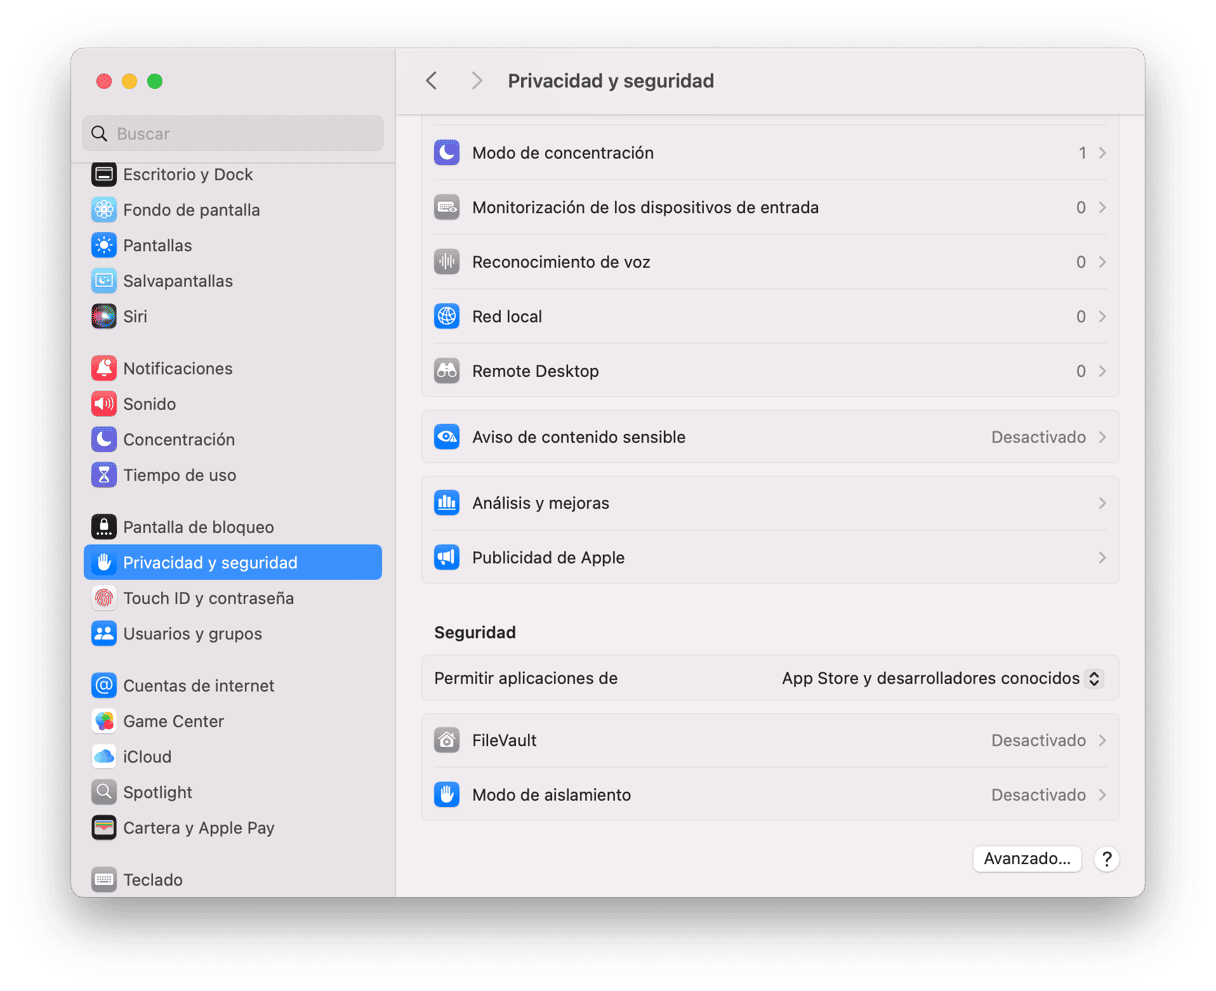The image size is (1216, 991).
Task: Click the Fondo de pantalla flower icon
Action: (x=104, y=210)
